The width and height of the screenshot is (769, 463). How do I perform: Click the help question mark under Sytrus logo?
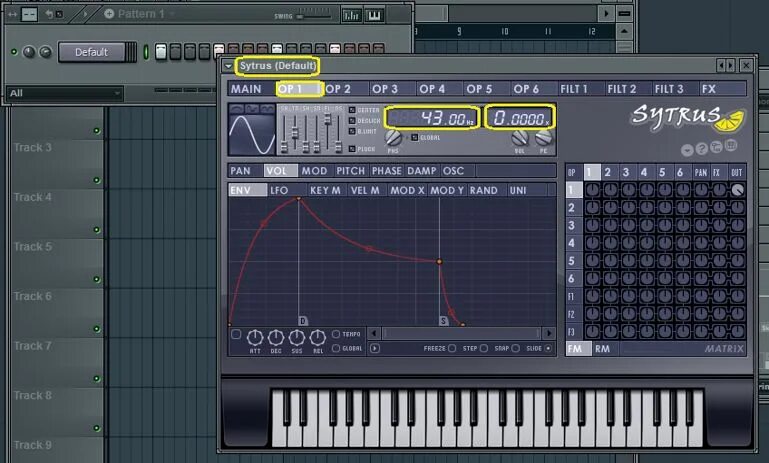pyautogui.click(x=702, y=149)
